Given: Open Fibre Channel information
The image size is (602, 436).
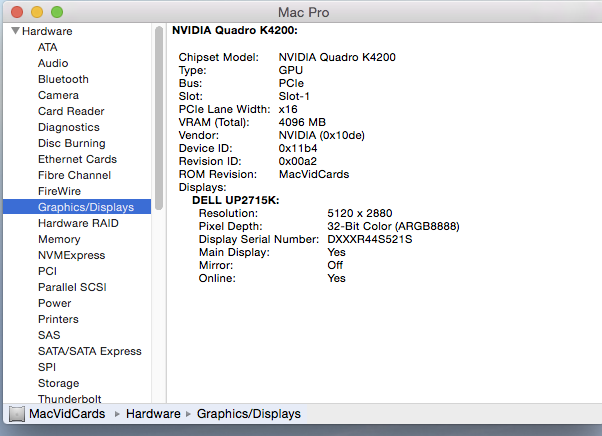Looking at the screenshot, I should [x=74, y=175].
